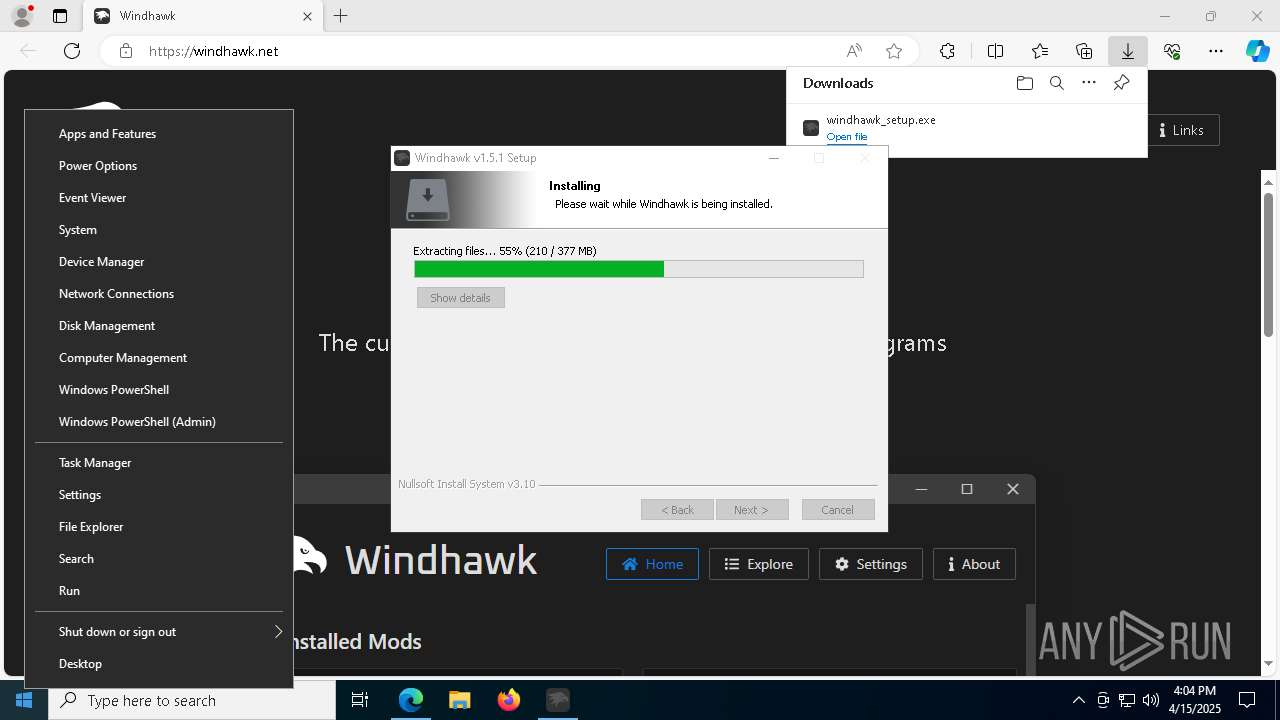Open notification center icon
Image resolution: width=1280 pixels, height=720 pixels.
[1247, 700]
